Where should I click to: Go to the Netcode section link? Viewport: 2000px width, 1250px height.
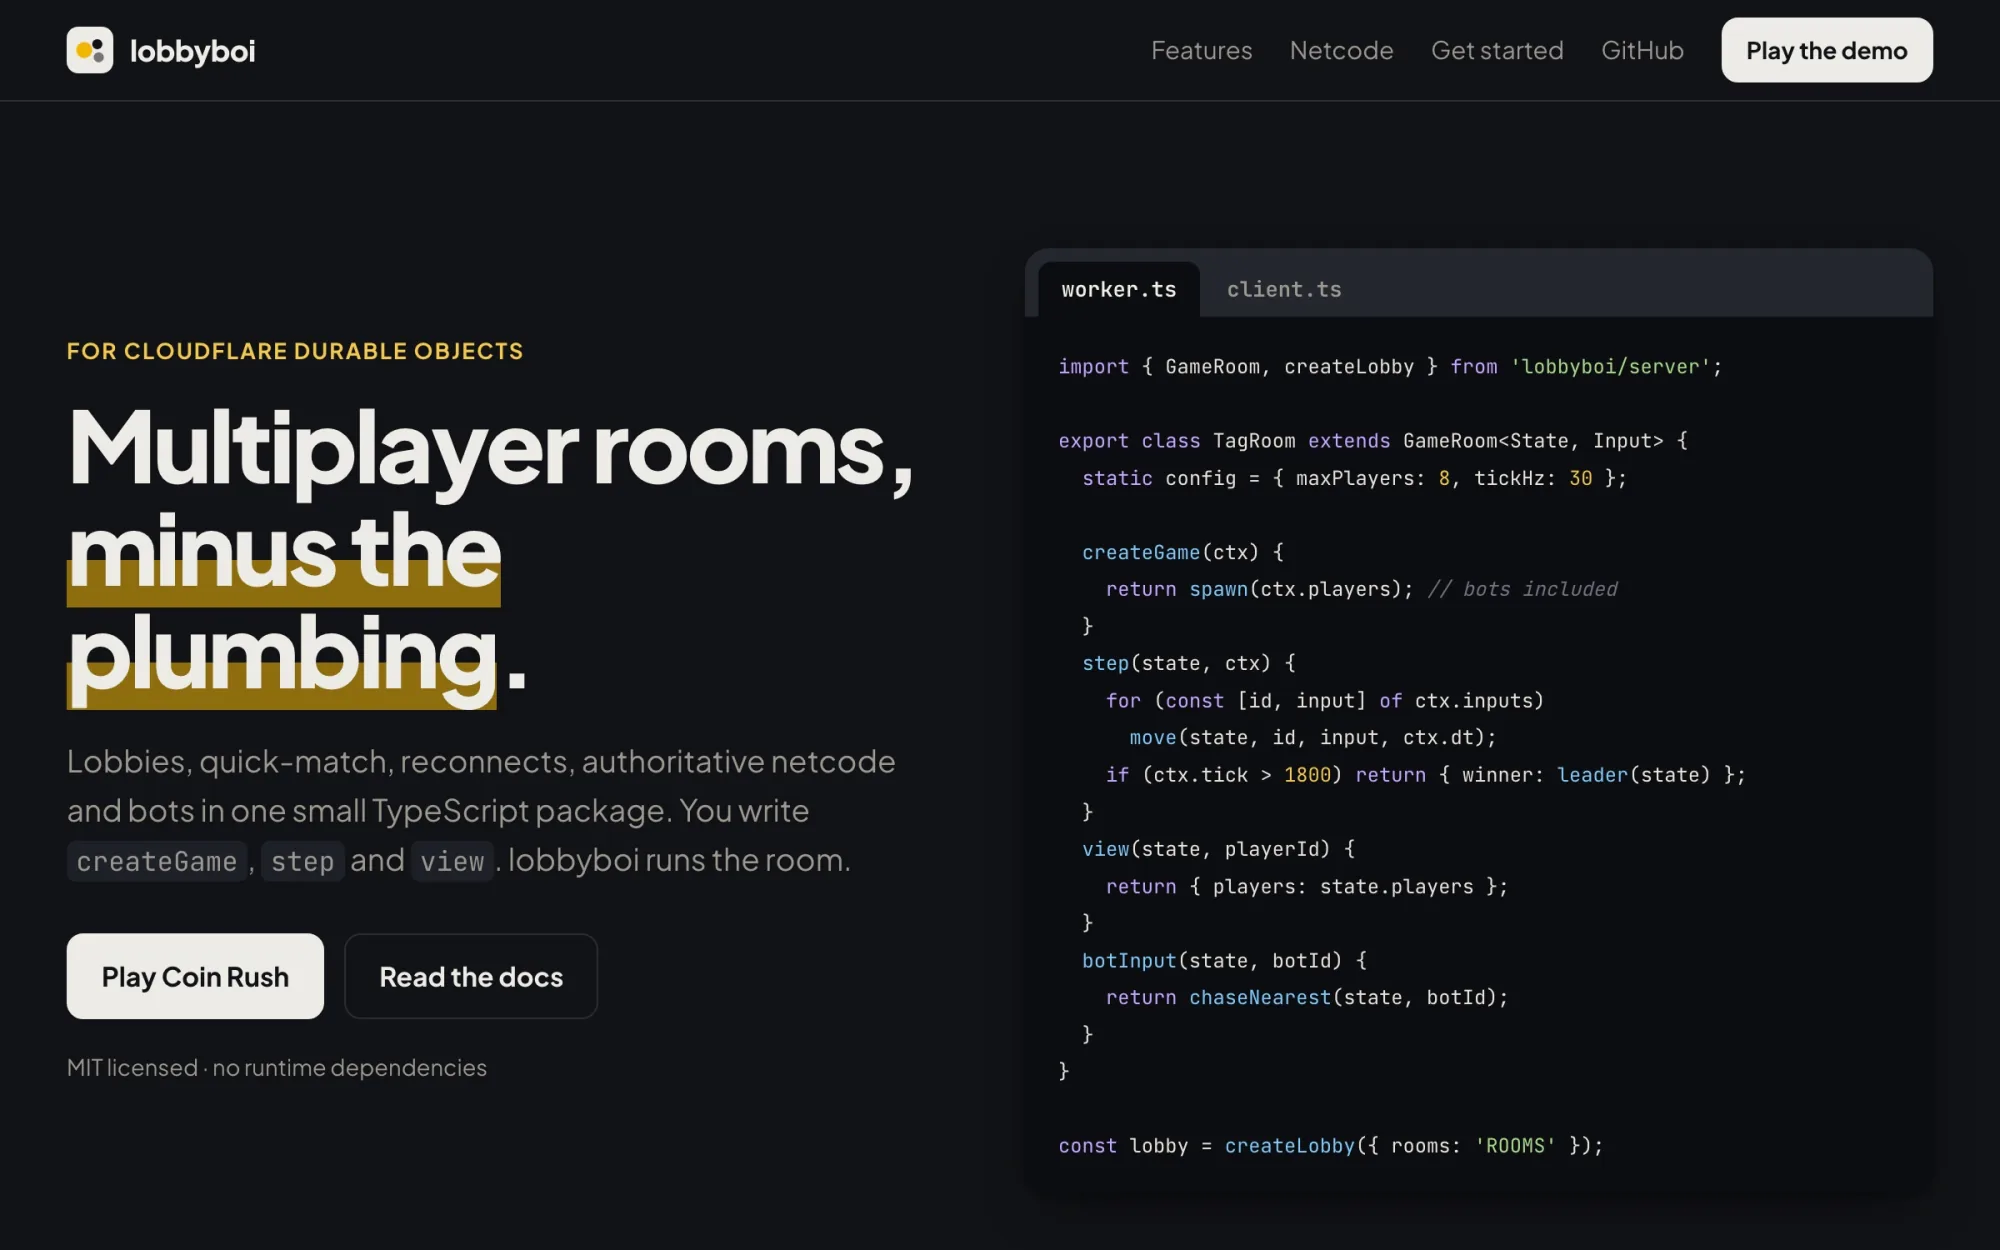click(x=1341, y=50)
